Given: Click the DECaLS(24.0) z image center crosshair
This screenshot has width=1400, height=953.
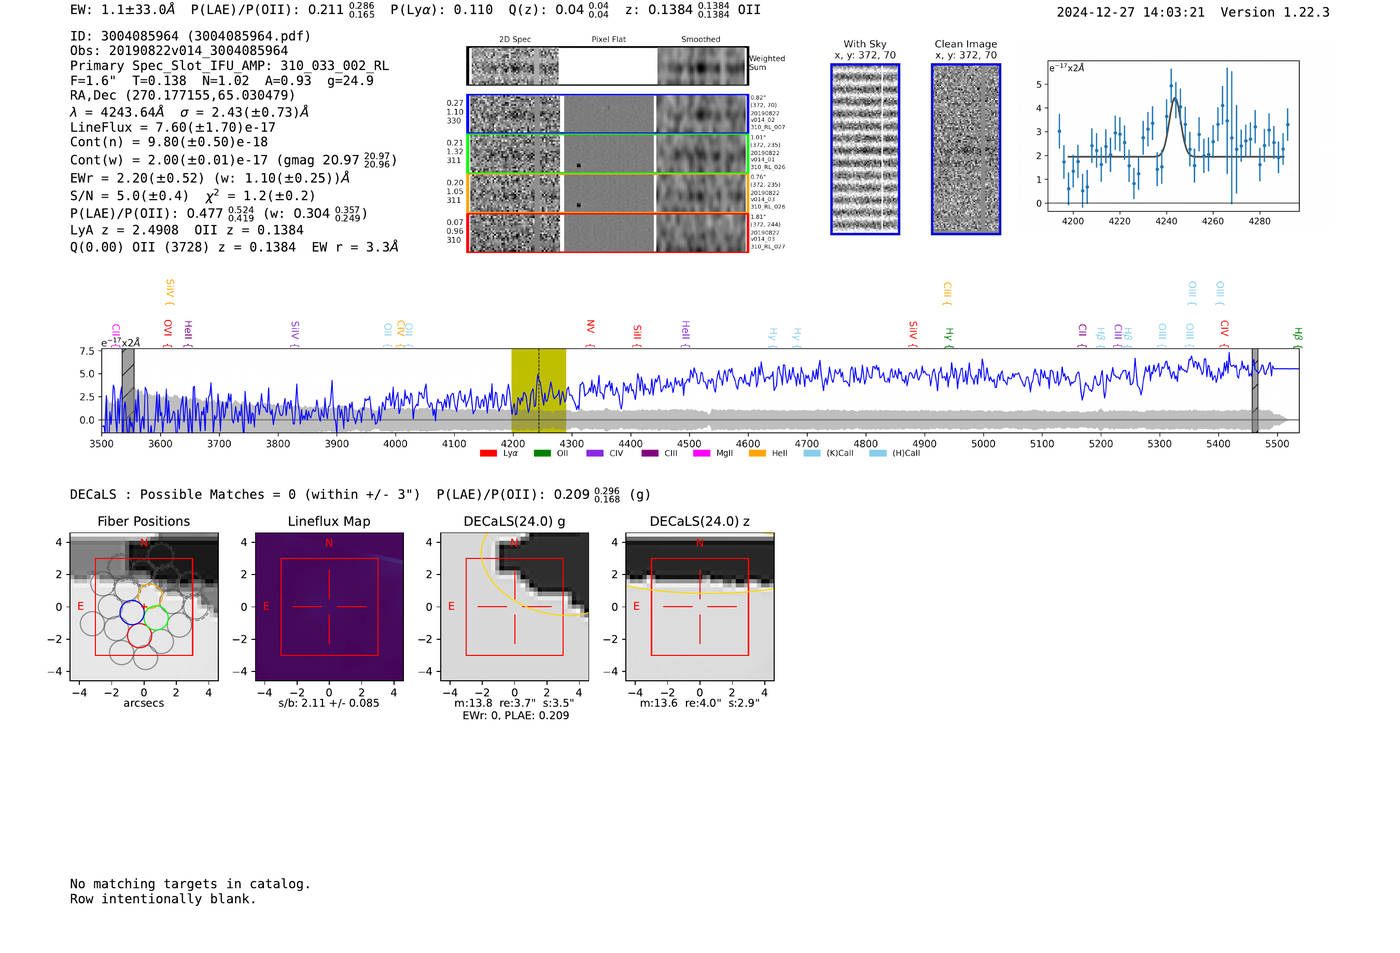Looking at the screenshot, I should 700,607.
